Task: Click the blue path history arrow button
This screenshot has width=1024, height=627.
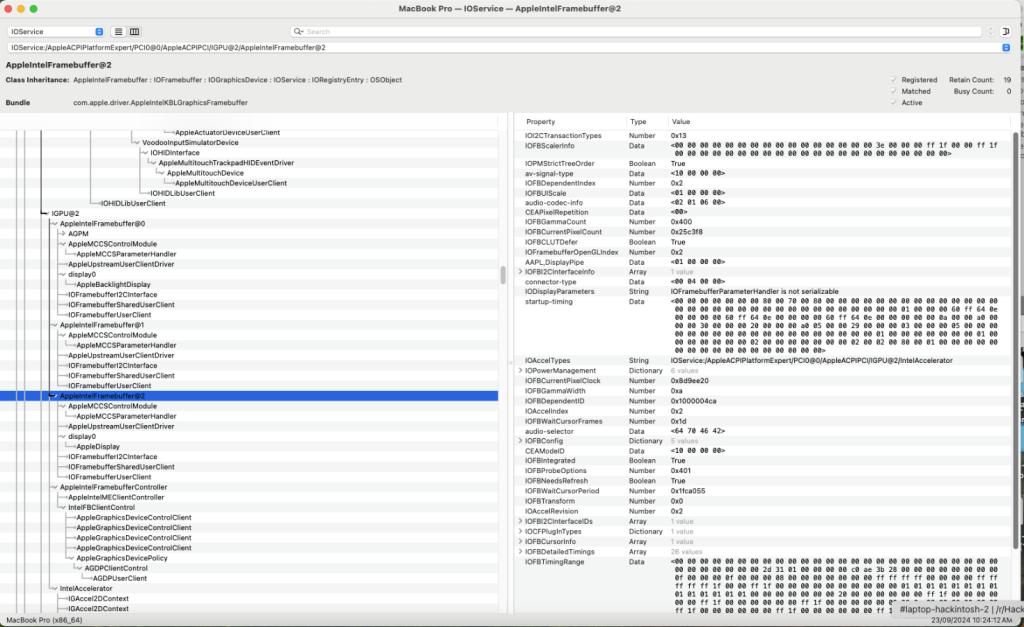Action: click(1005, 47)
